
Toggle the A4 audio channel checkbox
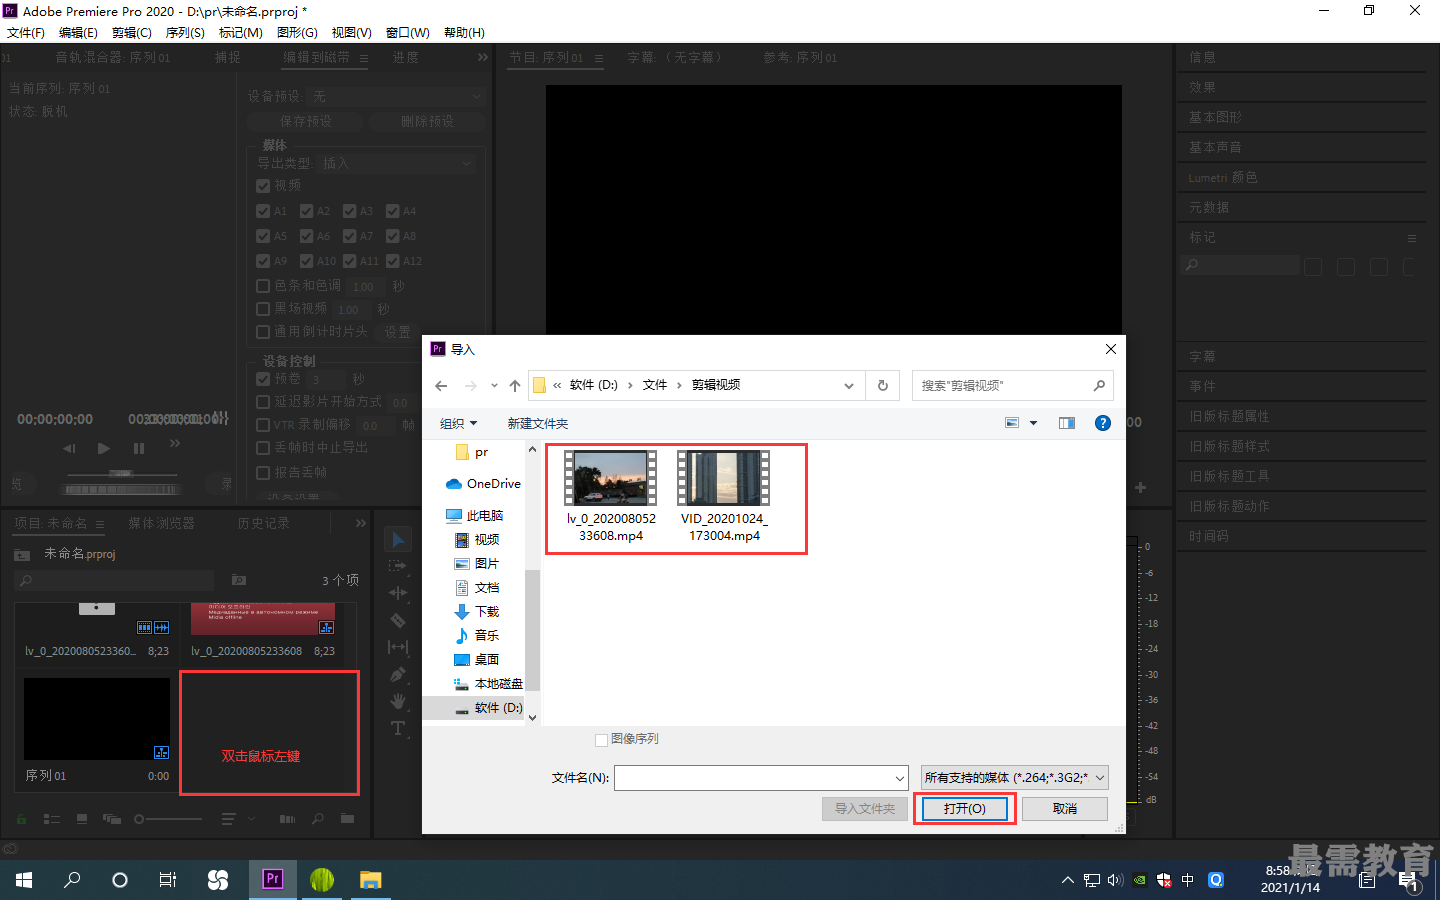[392, 211]
